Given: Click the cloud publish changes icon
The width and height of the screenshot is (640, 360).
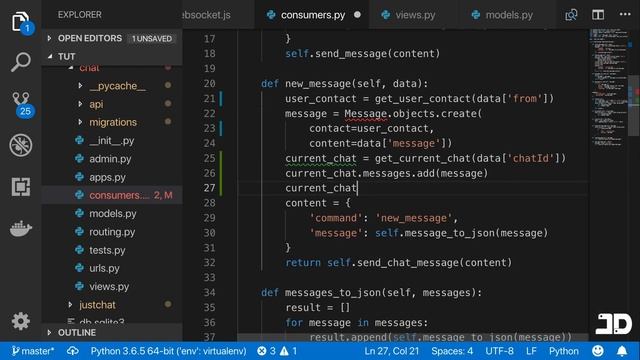Looking at the screenshot, I should (x=73, y=351).
